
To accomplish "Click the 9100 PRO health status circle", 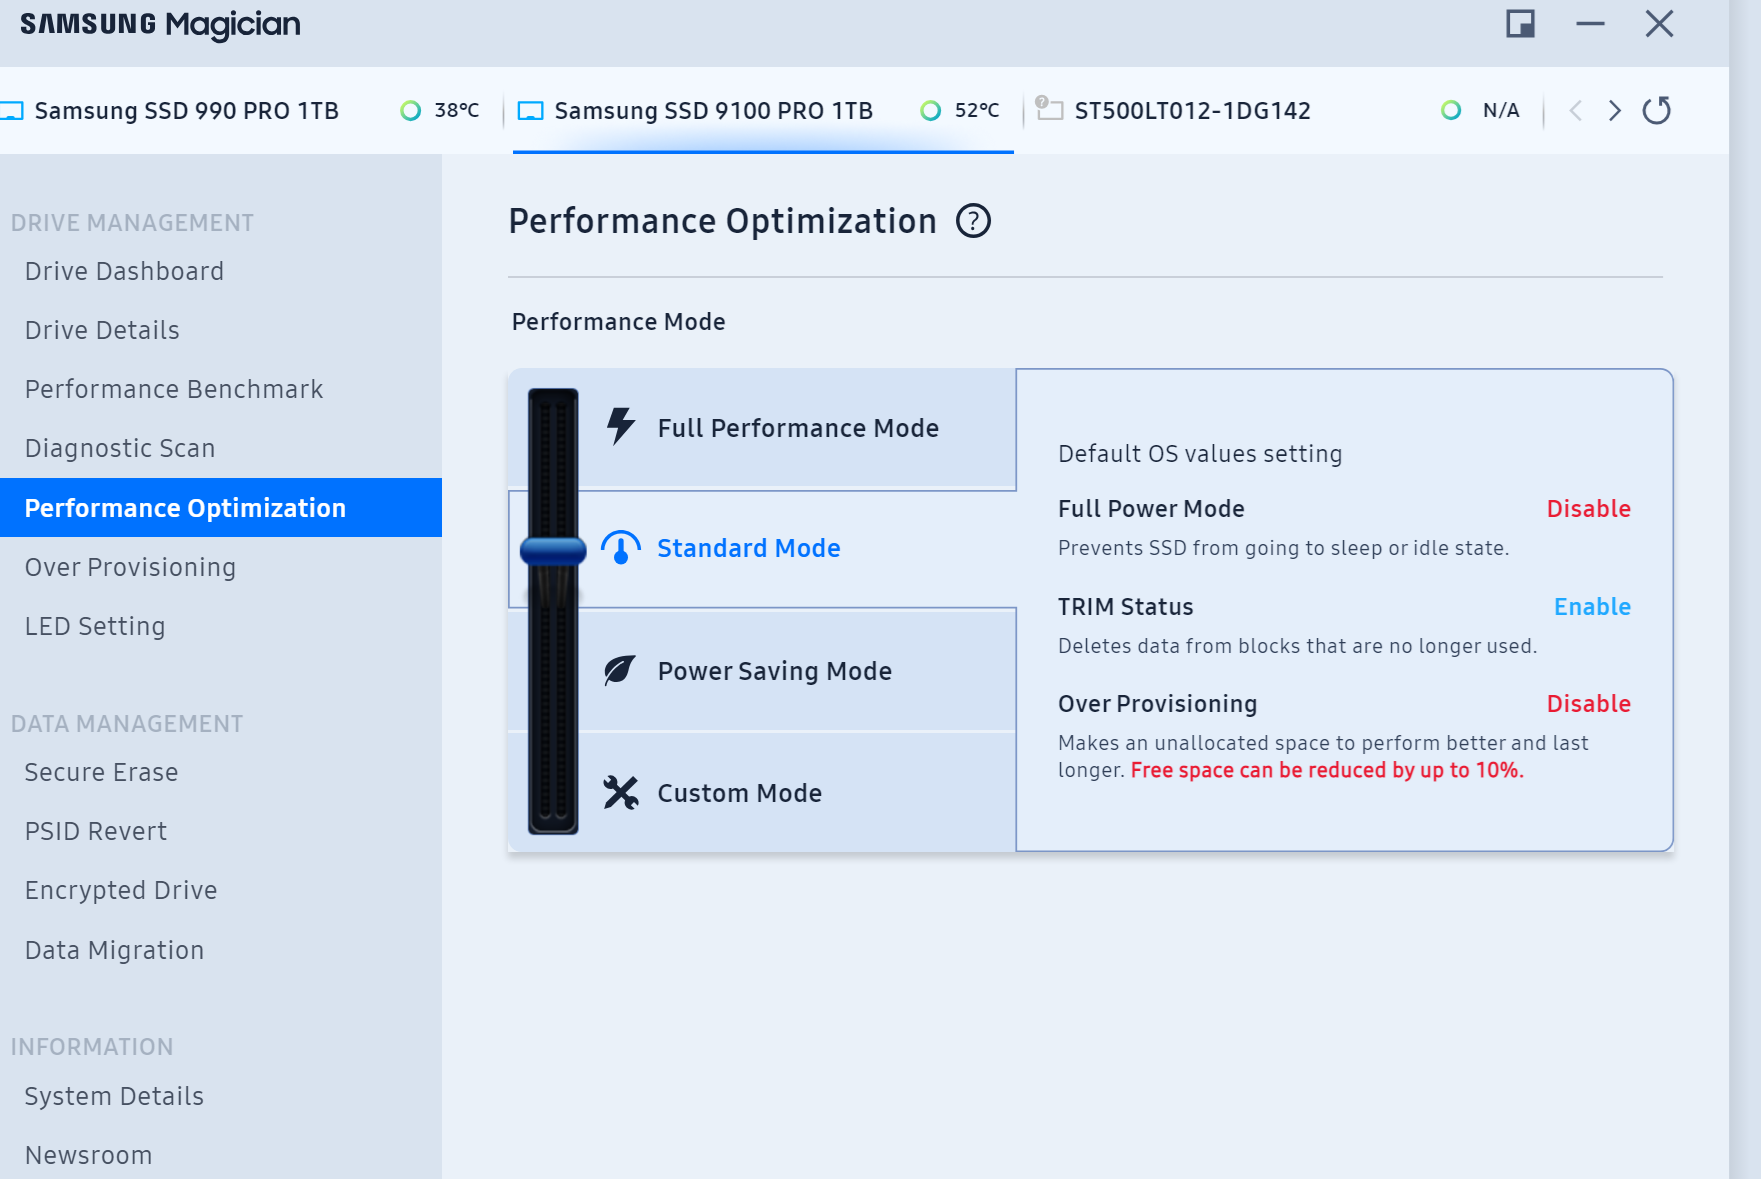I will pos(931,110).
